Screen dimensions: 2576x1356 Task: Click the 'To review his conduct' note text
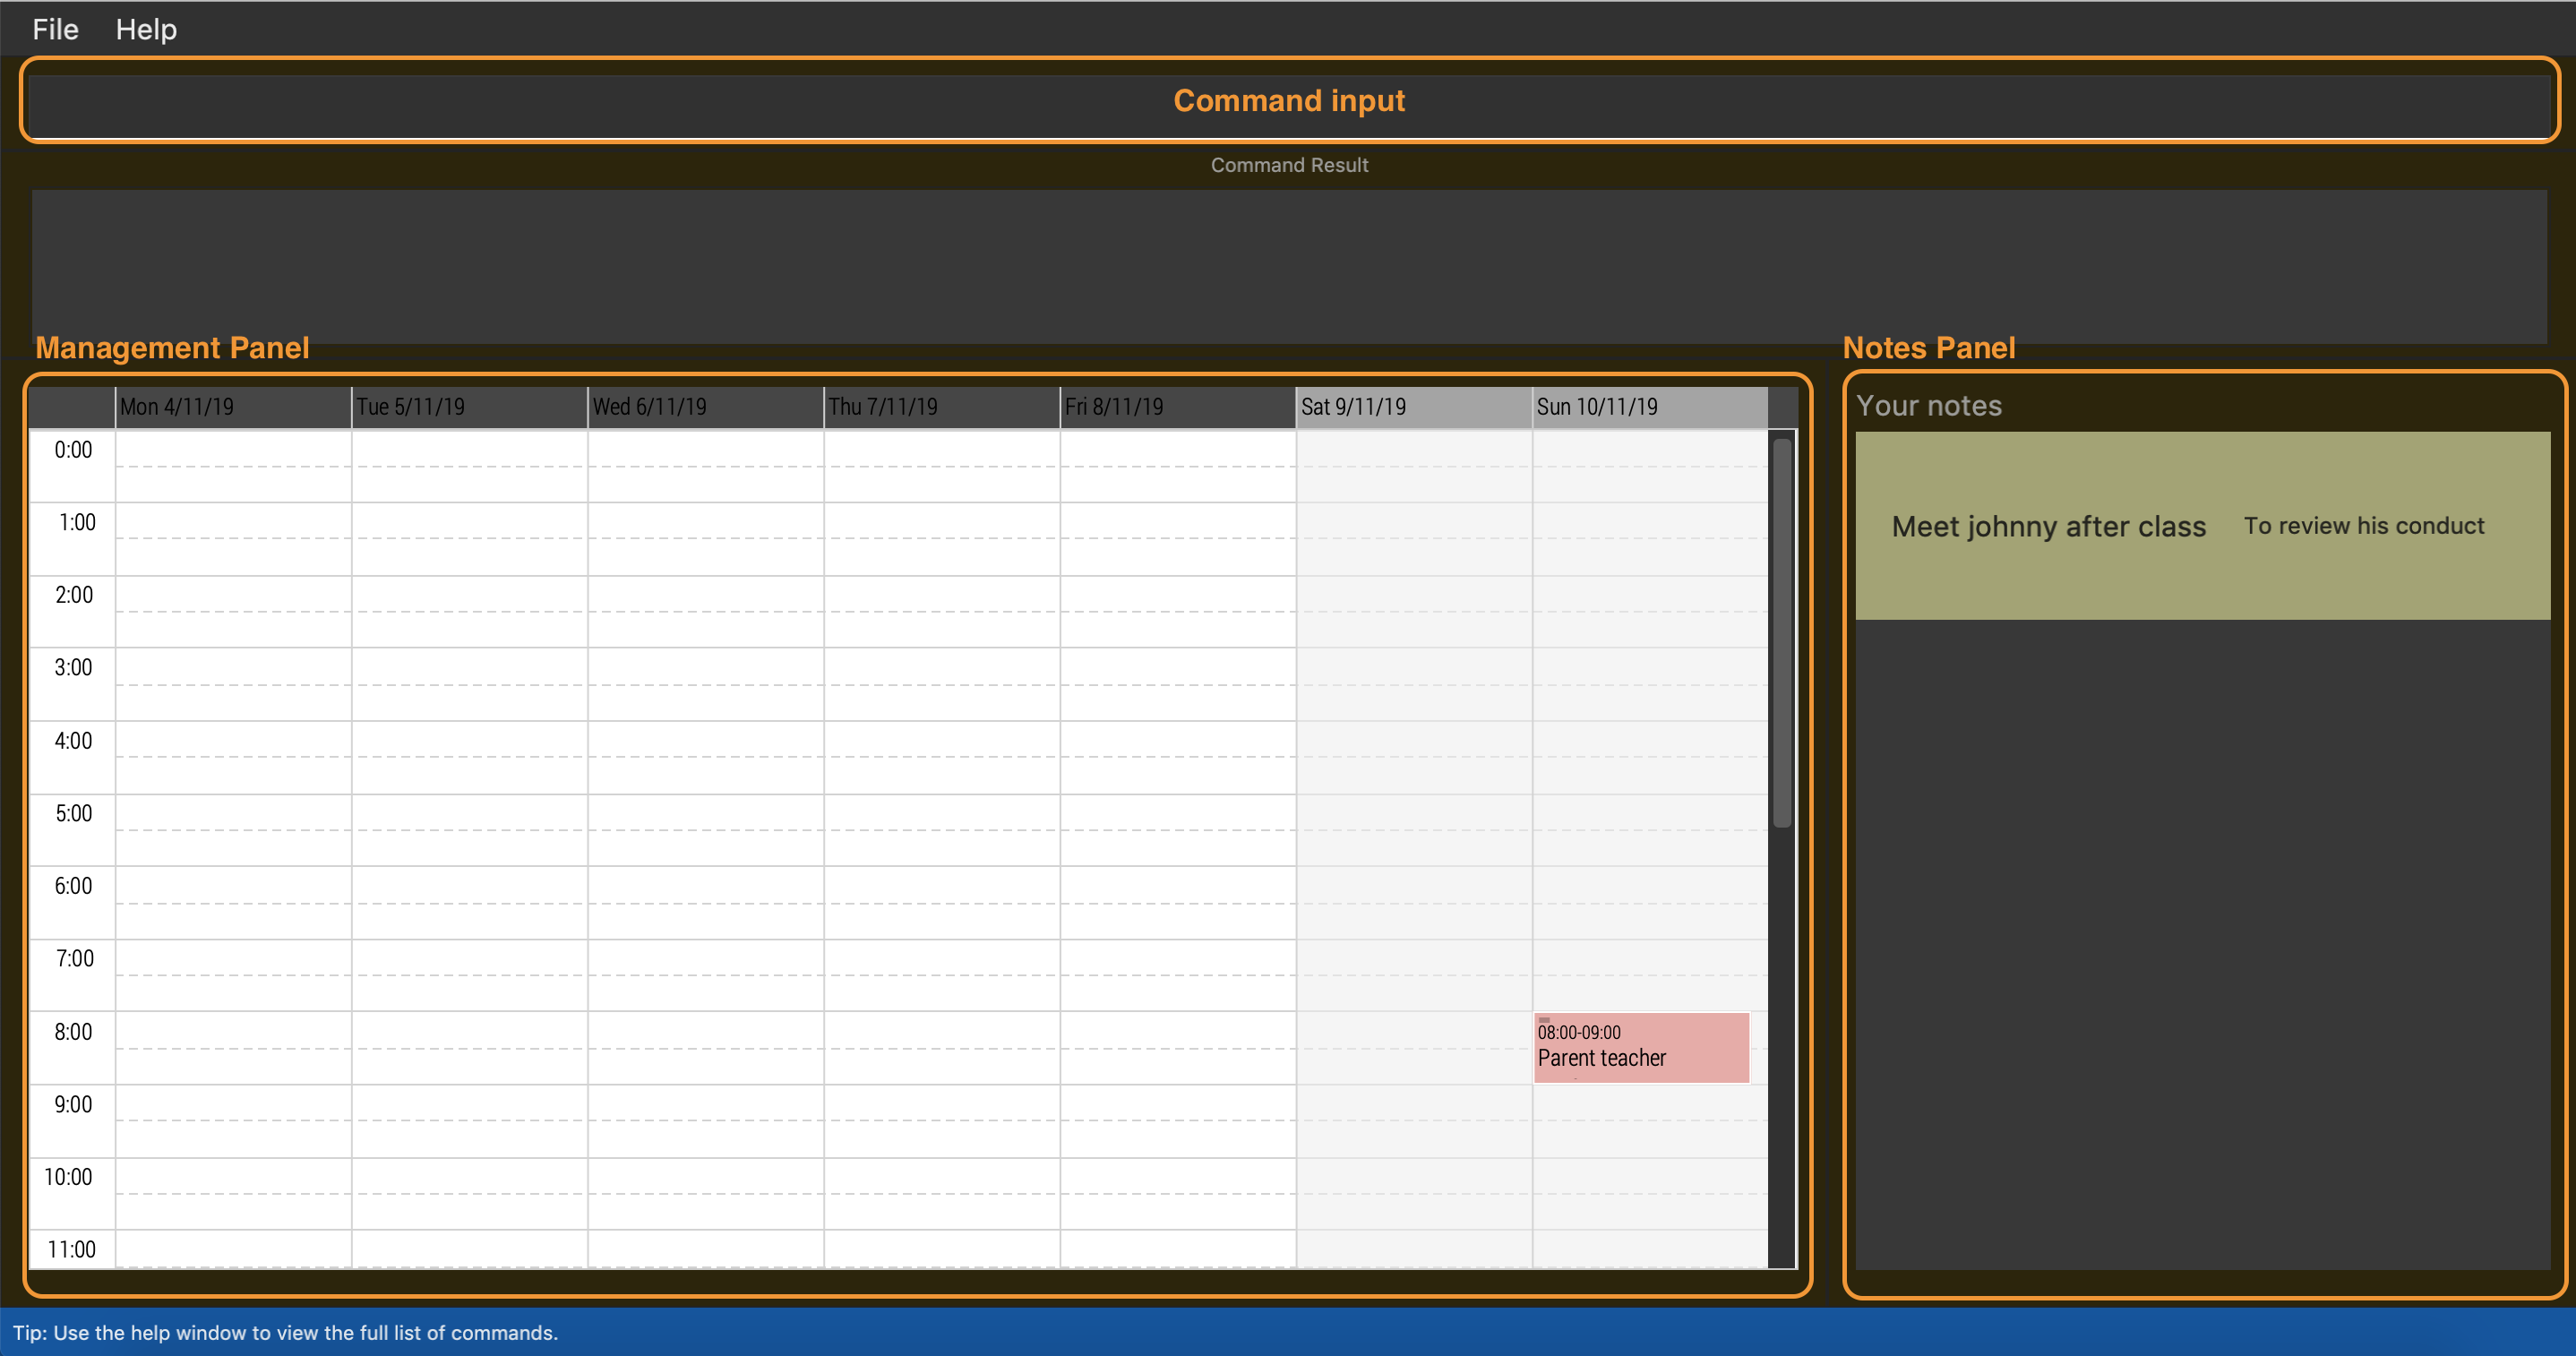[x=2364, y=525]
